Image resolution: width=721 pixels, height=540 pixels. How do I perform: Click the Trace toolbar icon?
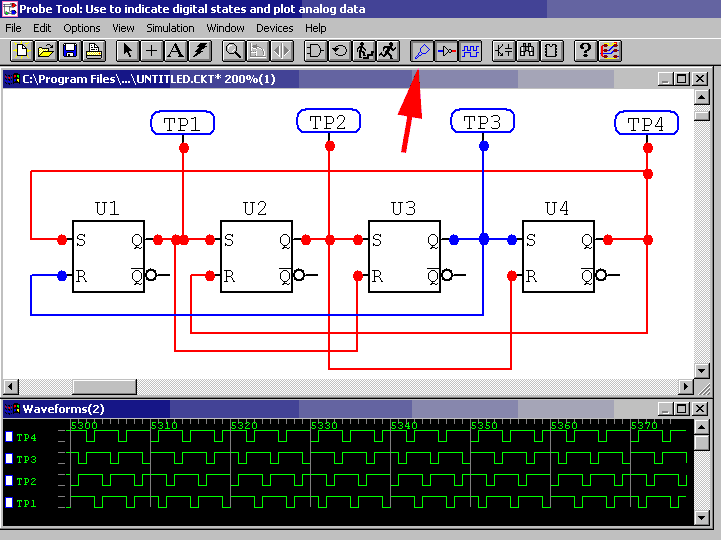[x=446, y=51]
